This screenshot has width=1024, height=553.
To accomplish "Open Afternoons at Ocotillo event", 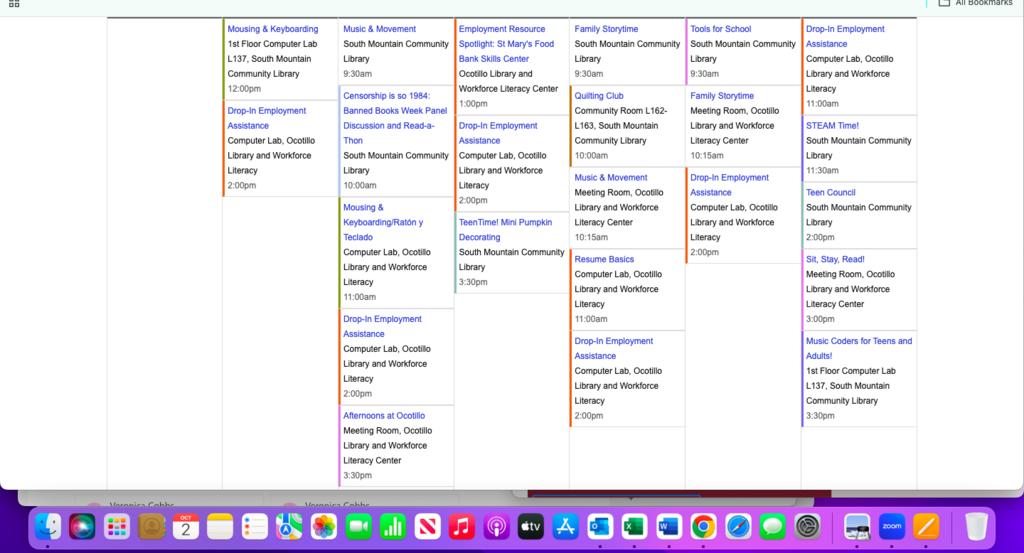I will [x=384, y=415].
